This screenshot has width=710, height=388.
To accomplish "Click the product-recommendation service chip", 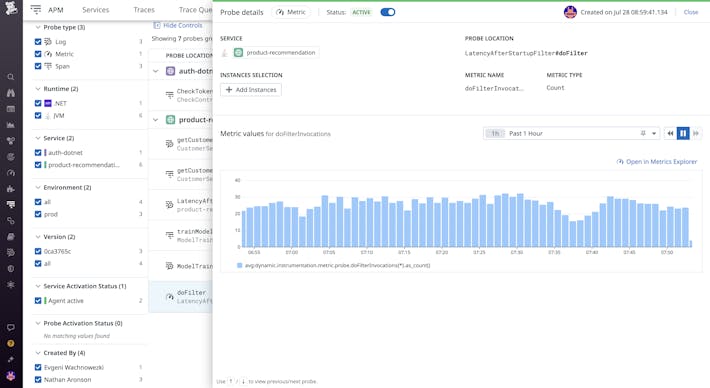I will [275, 53].
